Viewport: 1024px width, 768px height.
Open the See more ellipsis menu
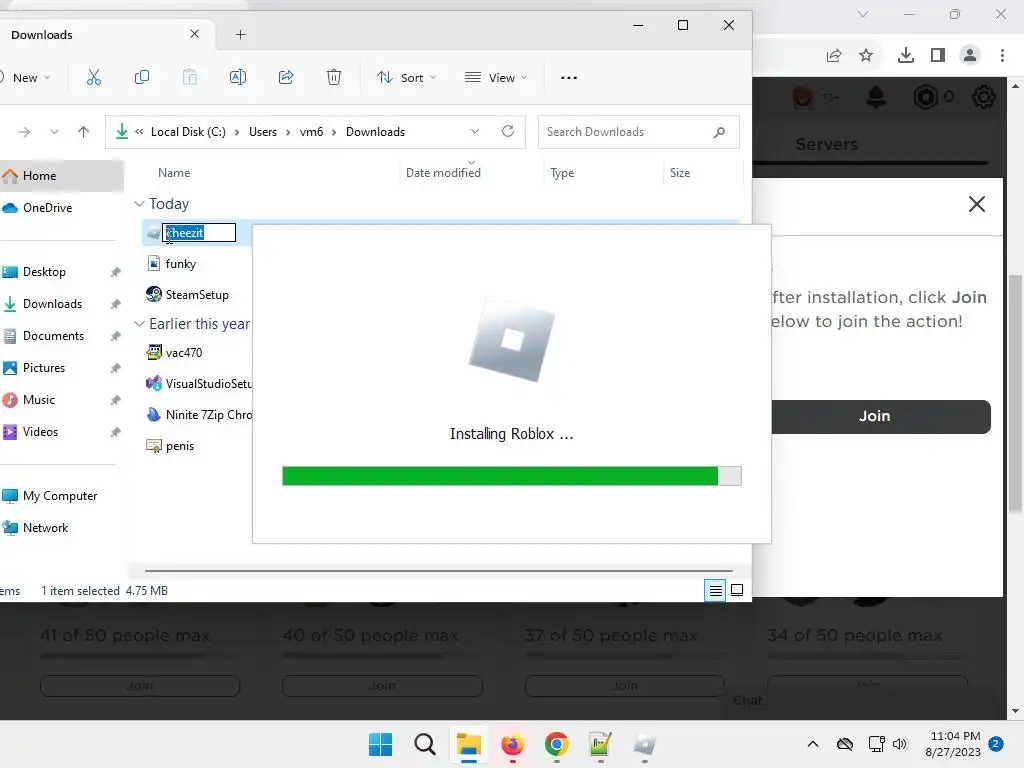(x=569, y=78)
